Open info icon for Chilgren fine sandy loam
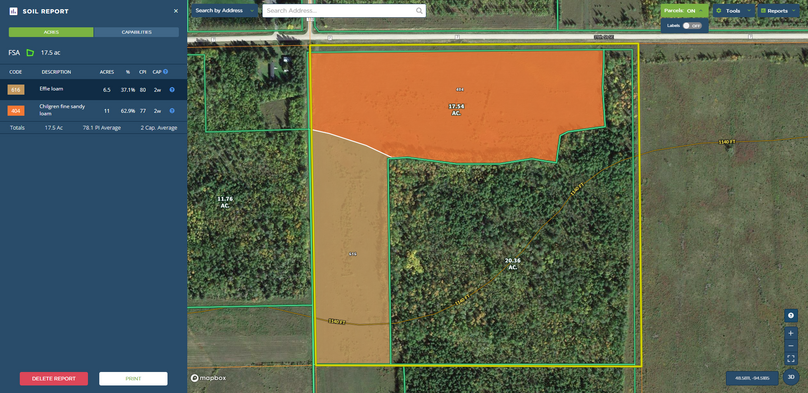This screenshot has width=808, height=393. 172,110
